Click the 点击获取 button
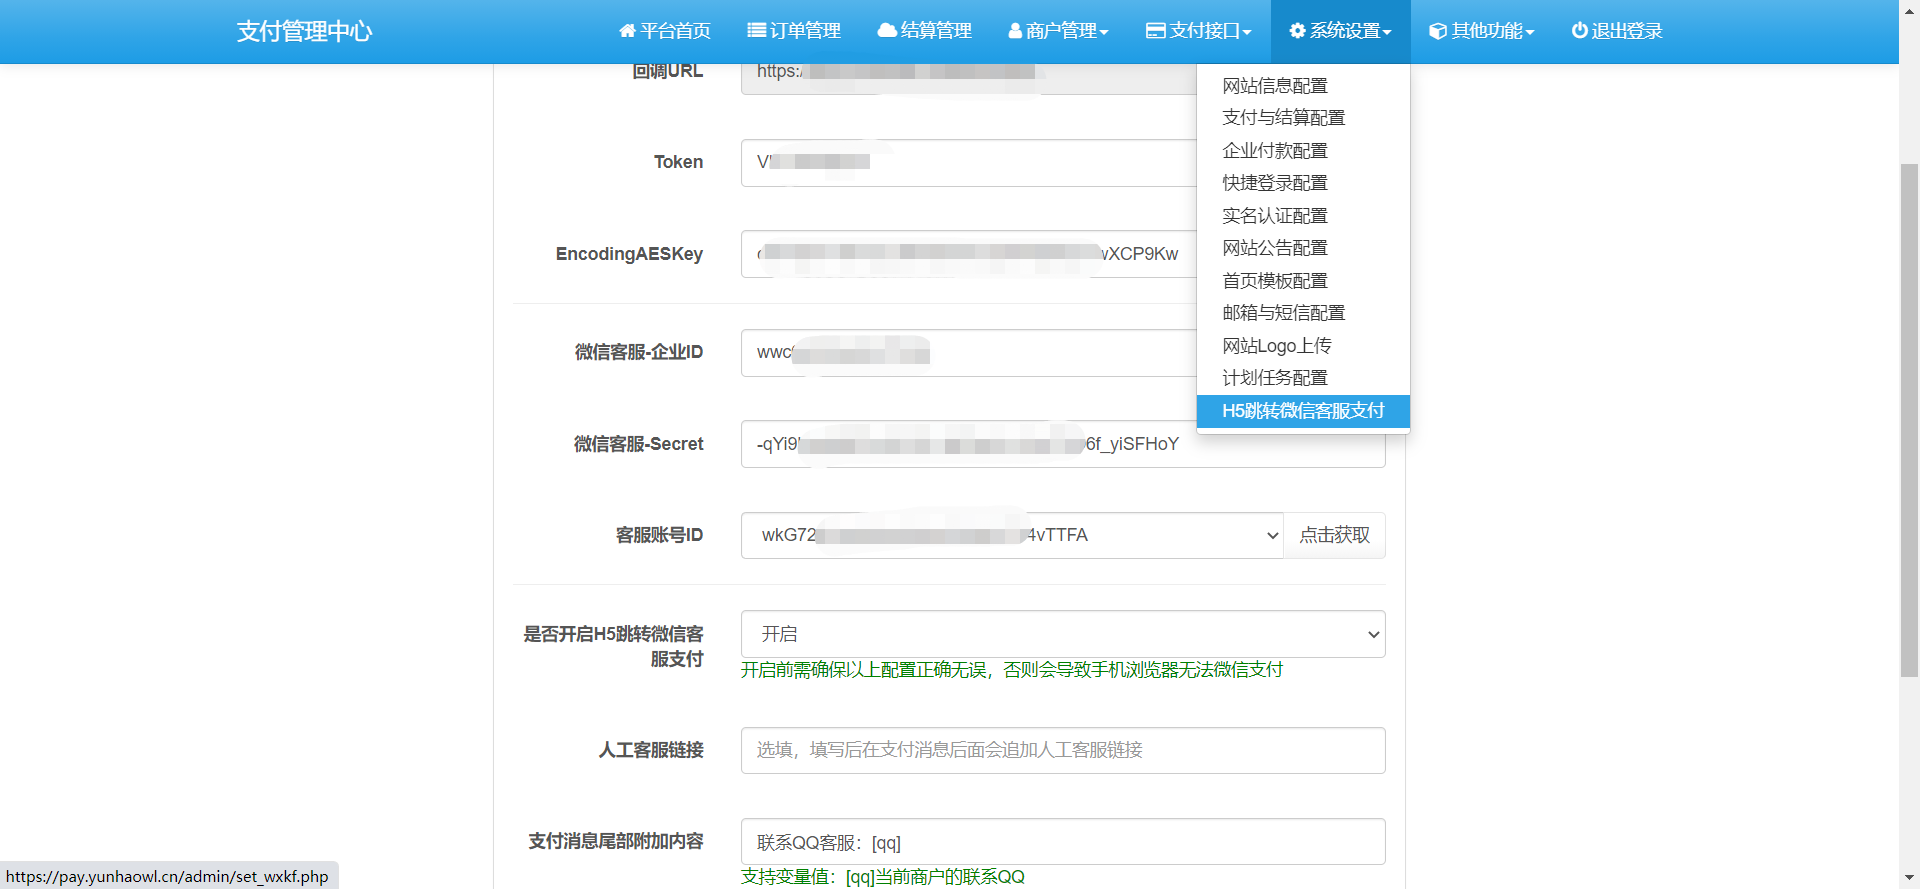 (x=1334, y=535)
